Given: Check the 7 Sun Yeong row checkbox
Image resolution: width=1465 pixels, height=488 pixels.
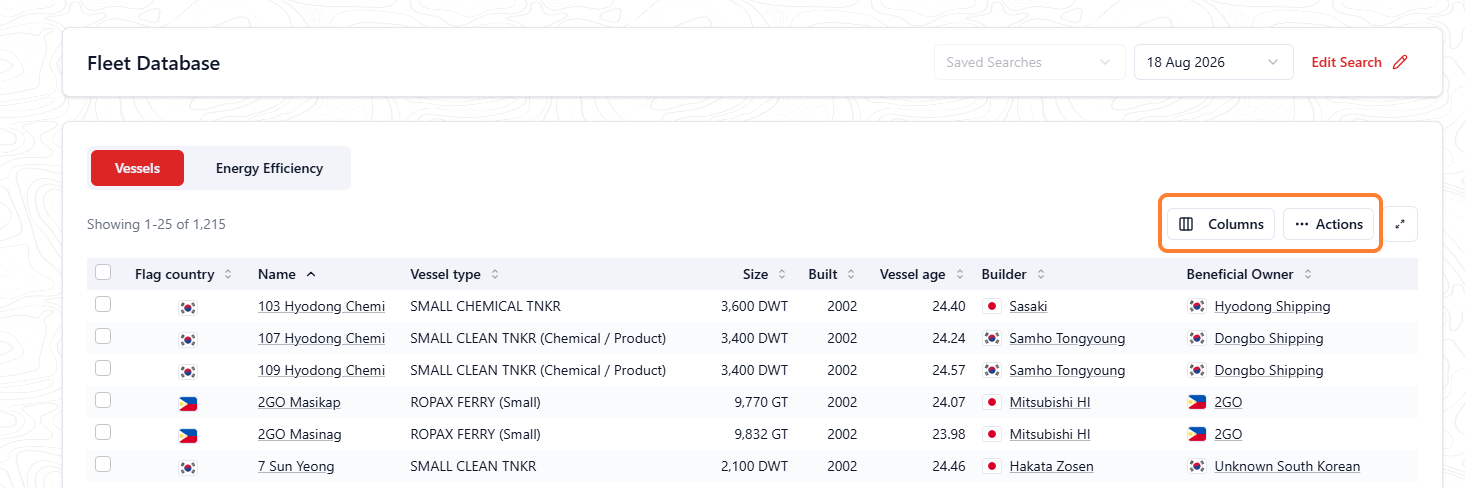Looking at the screenshot, I should pyautogui.click(x=103, y=464).
